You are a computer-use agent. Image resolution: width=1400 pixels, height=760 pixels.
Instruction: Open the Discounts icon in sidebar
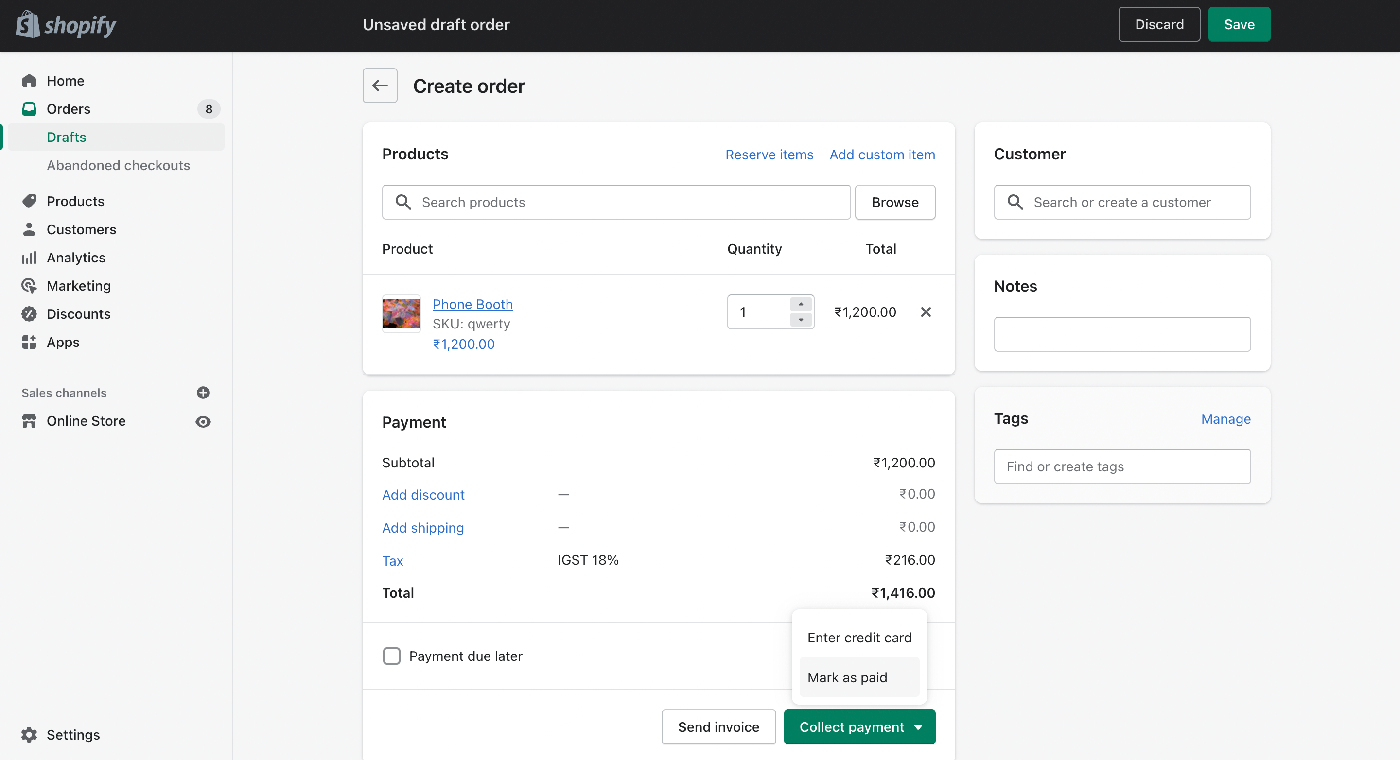click(x=29, y=314)
